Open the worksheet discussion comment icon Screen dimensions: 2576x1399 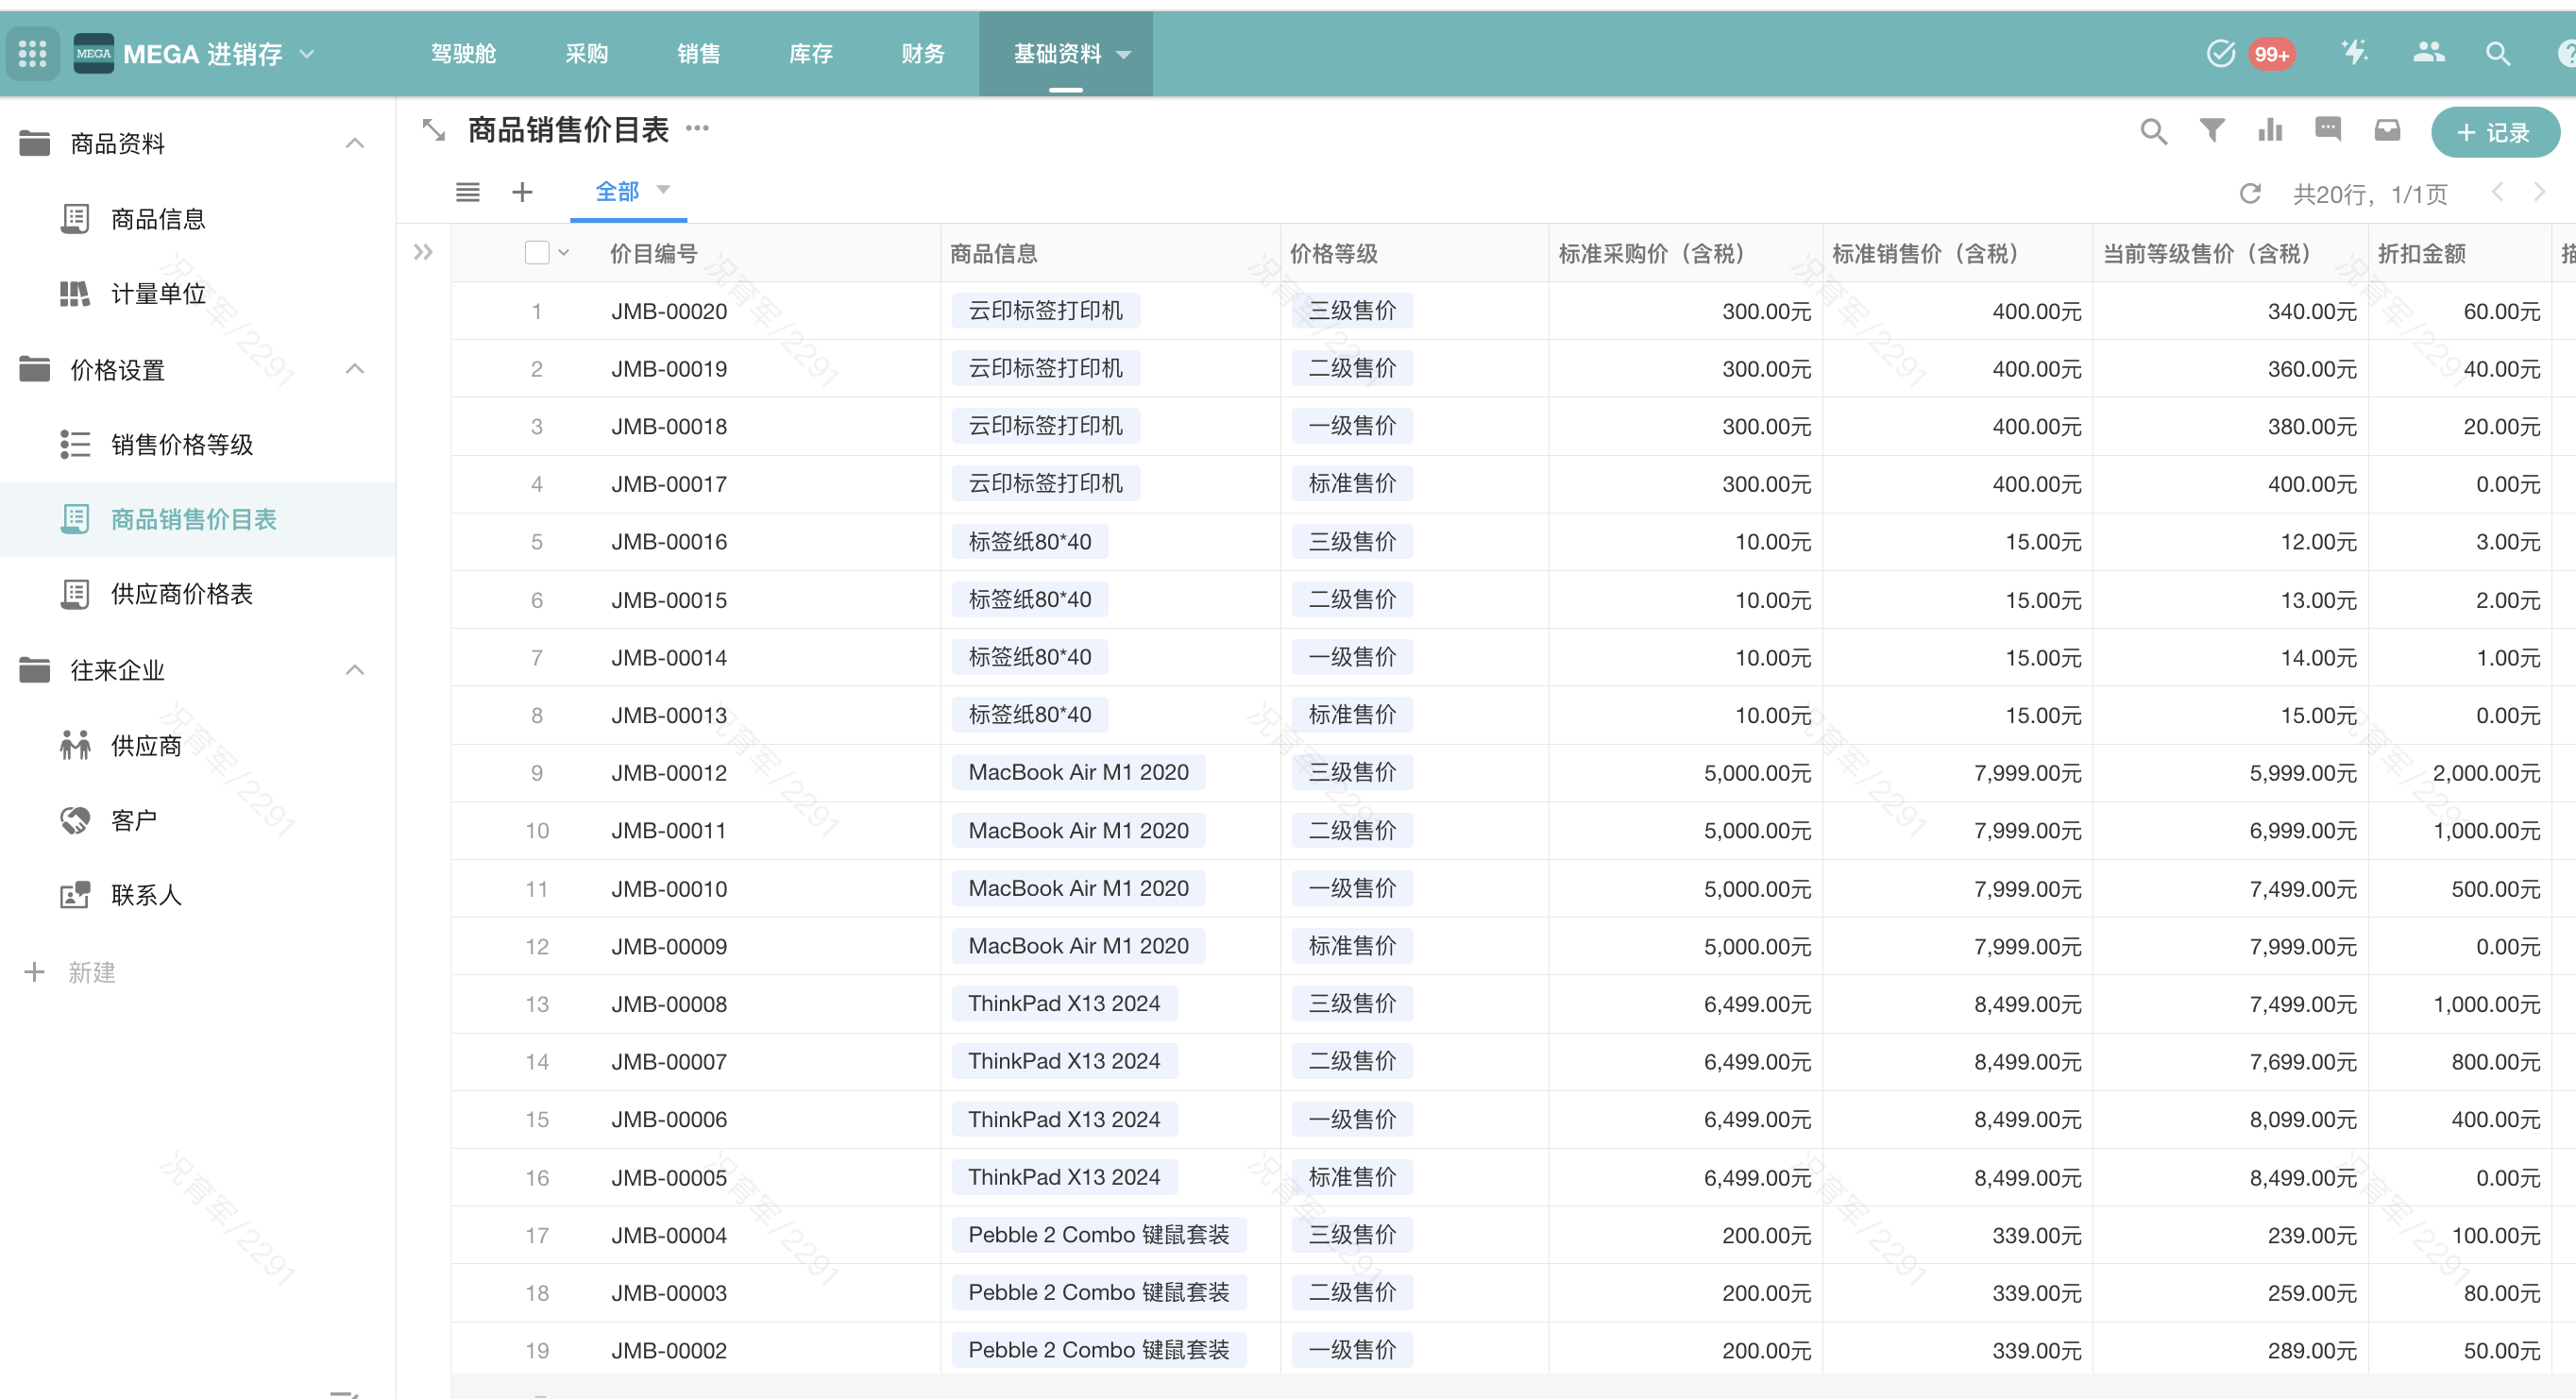2328,130
